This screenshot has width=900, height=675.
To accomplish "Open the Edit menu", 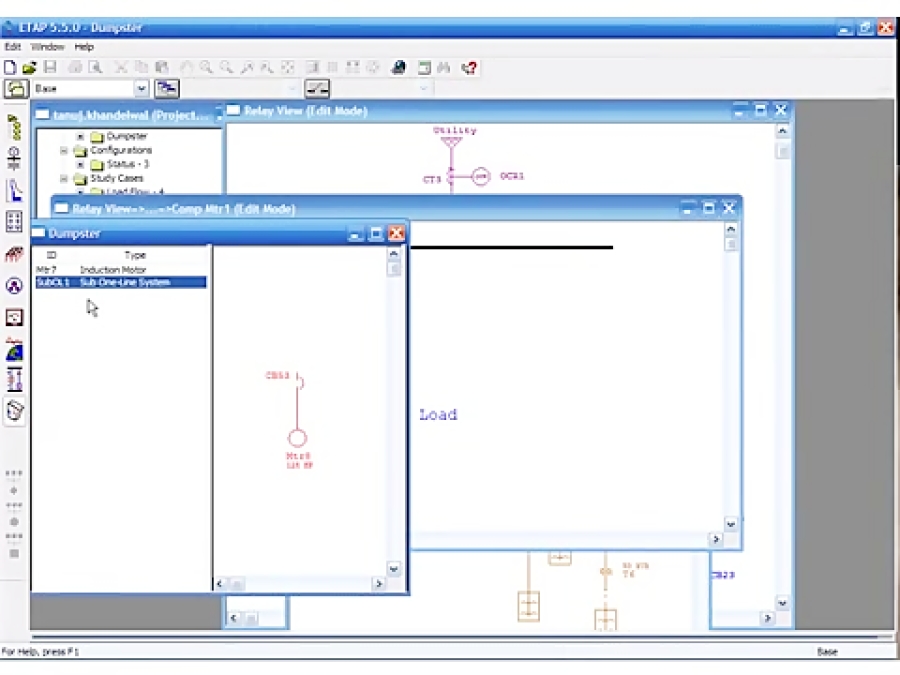I will [x=10, y=46].
